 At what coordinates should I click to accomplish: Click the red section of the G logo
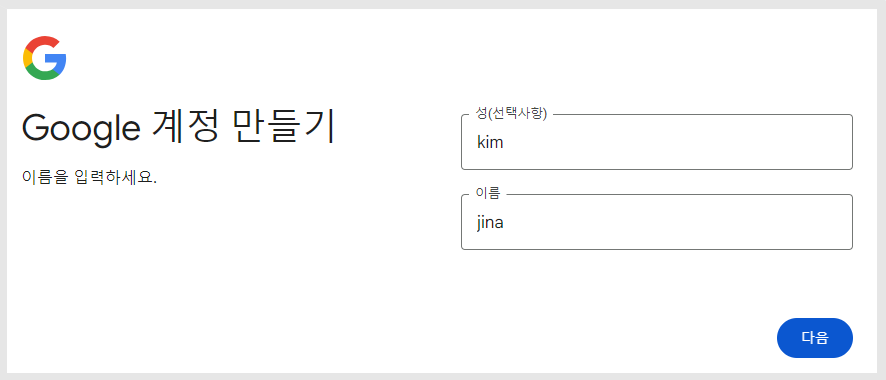click(x=42, y=43)
